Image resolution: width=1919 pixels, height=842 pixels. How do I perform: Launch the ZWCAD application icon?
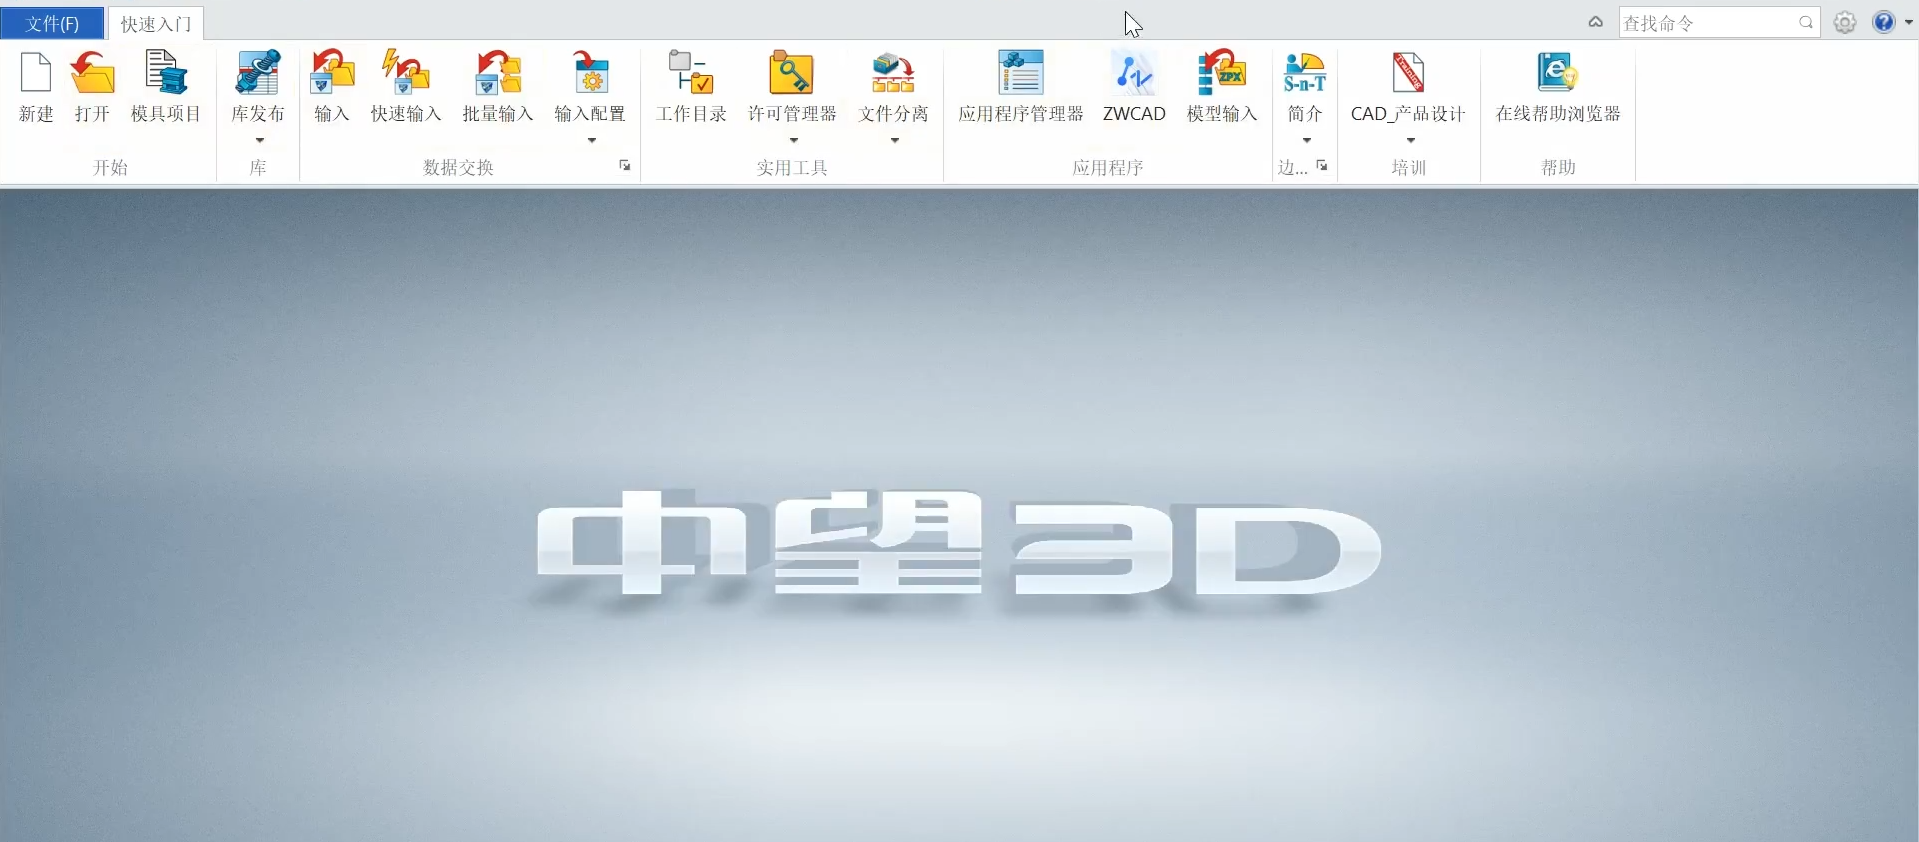click(x=1134, y=74)
